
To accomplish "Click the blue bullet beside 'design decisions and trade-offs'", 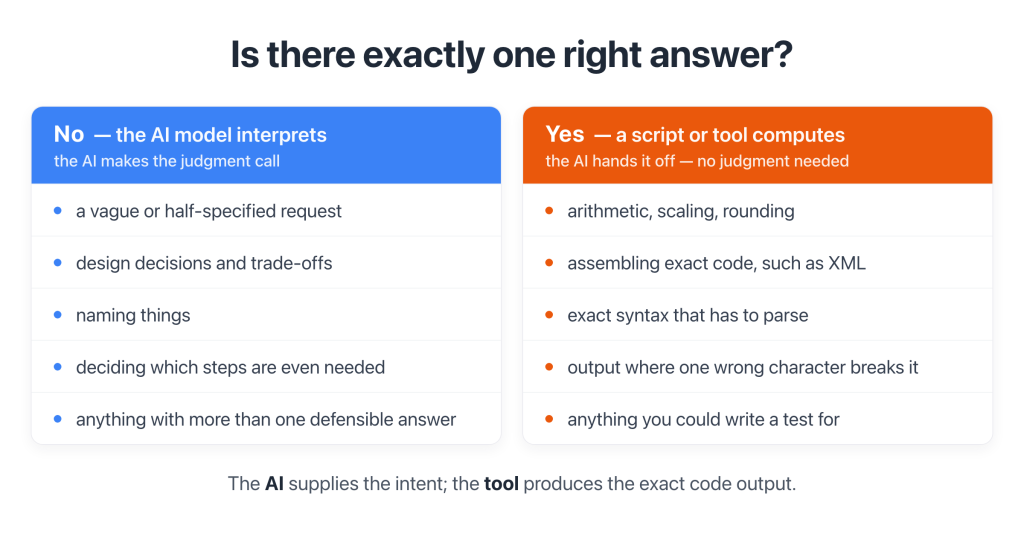I will tap(57, 262).
